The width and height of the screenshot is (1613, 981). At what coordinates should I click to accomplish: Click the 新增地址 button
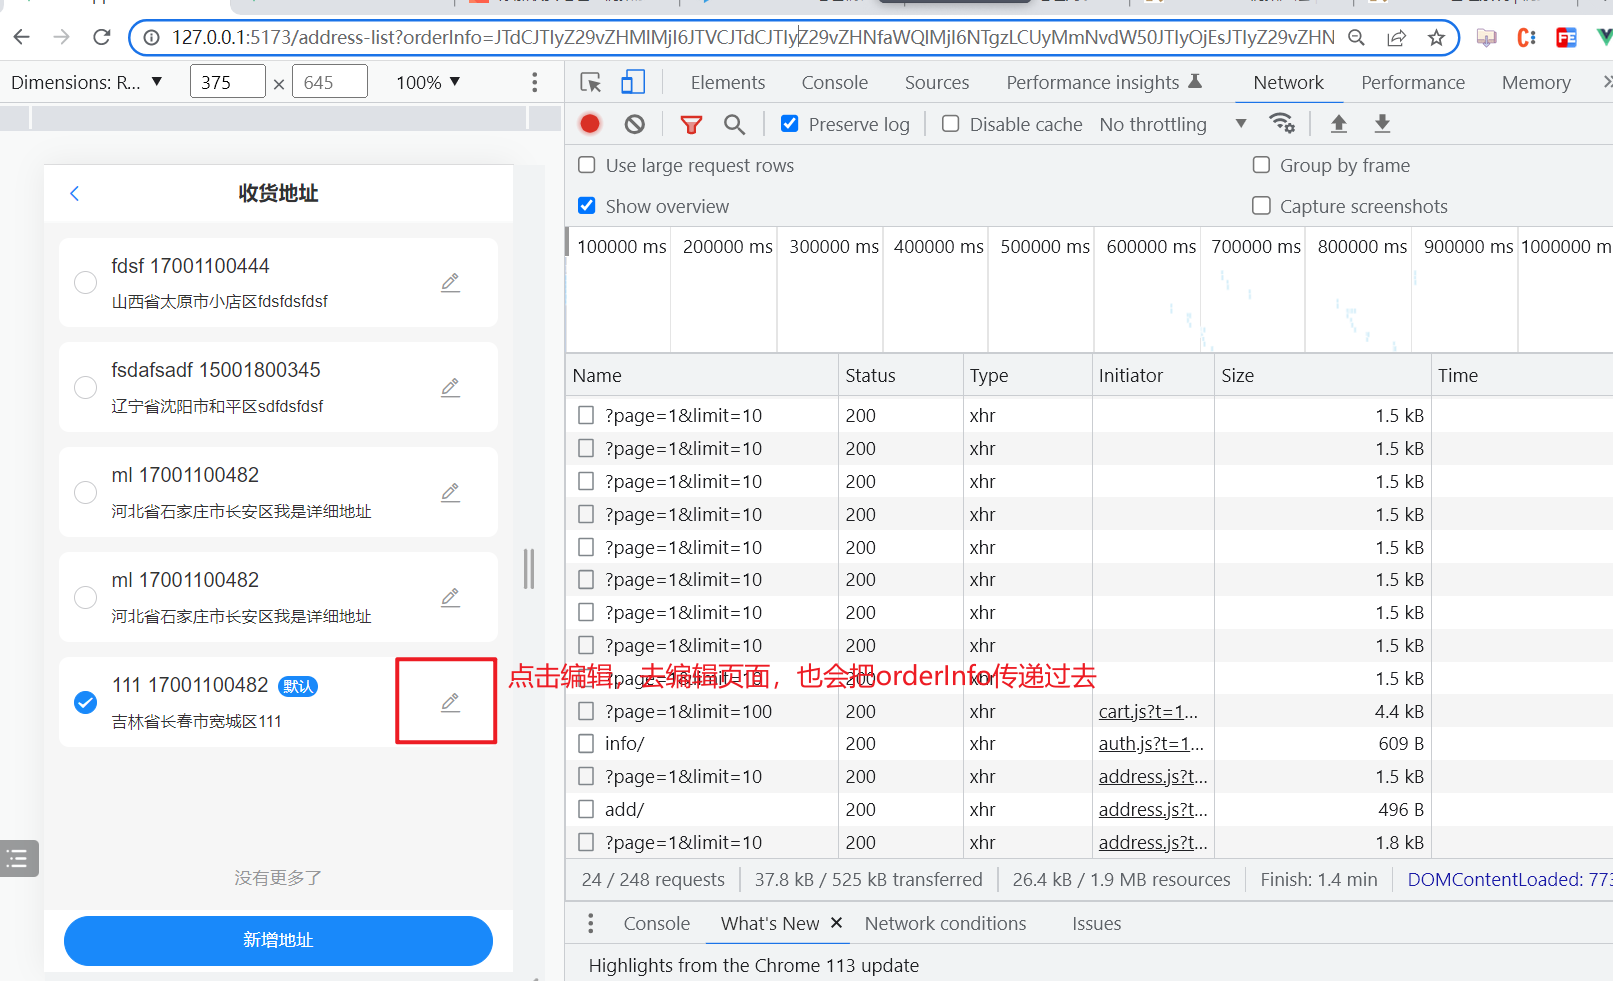278,940
